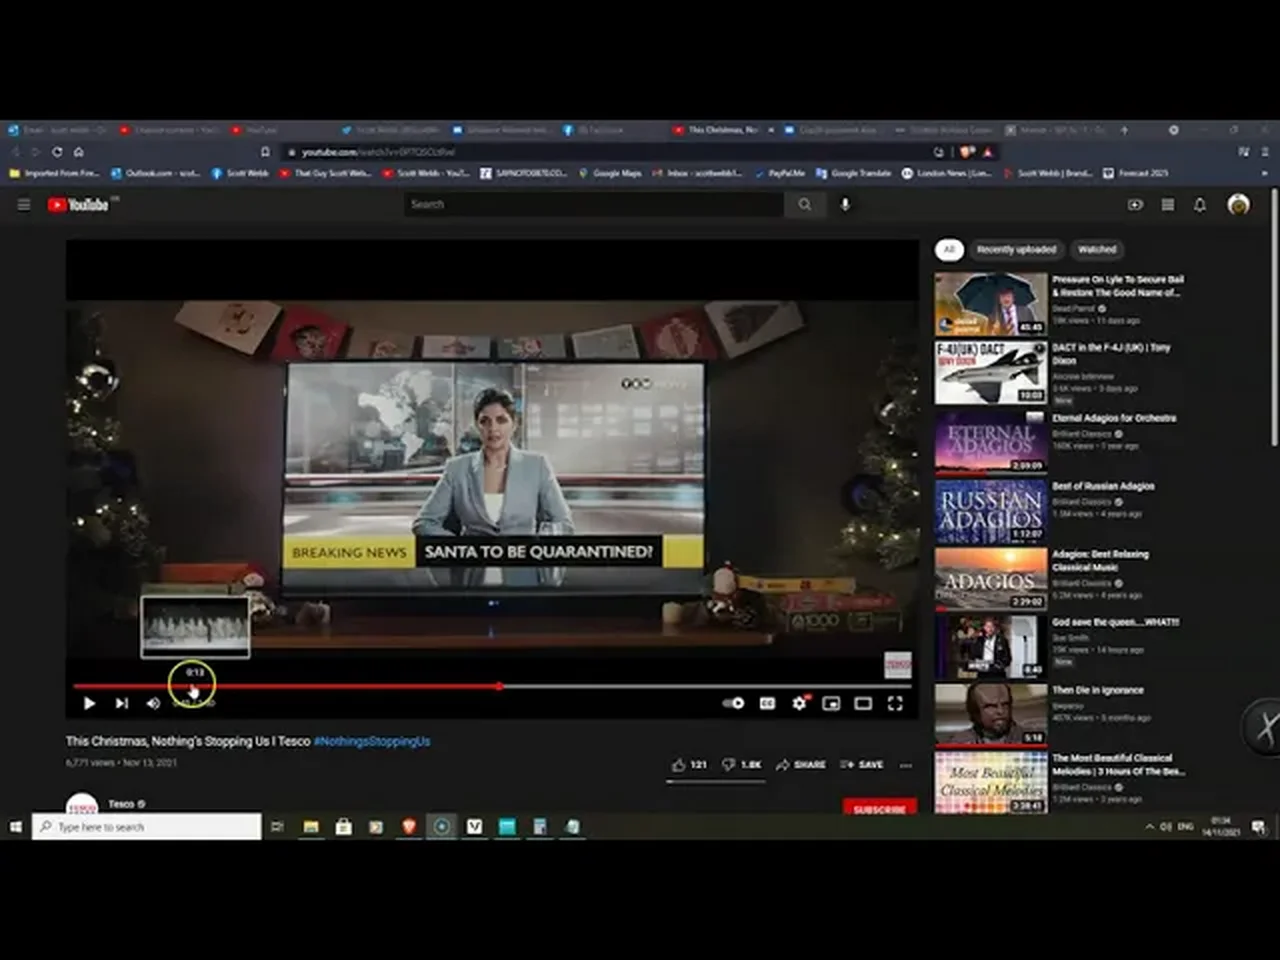This screenshot has height=960, width=1280.
Task: Toggle theater mode view
Action: pyautogui.click(x=863, y=704)
